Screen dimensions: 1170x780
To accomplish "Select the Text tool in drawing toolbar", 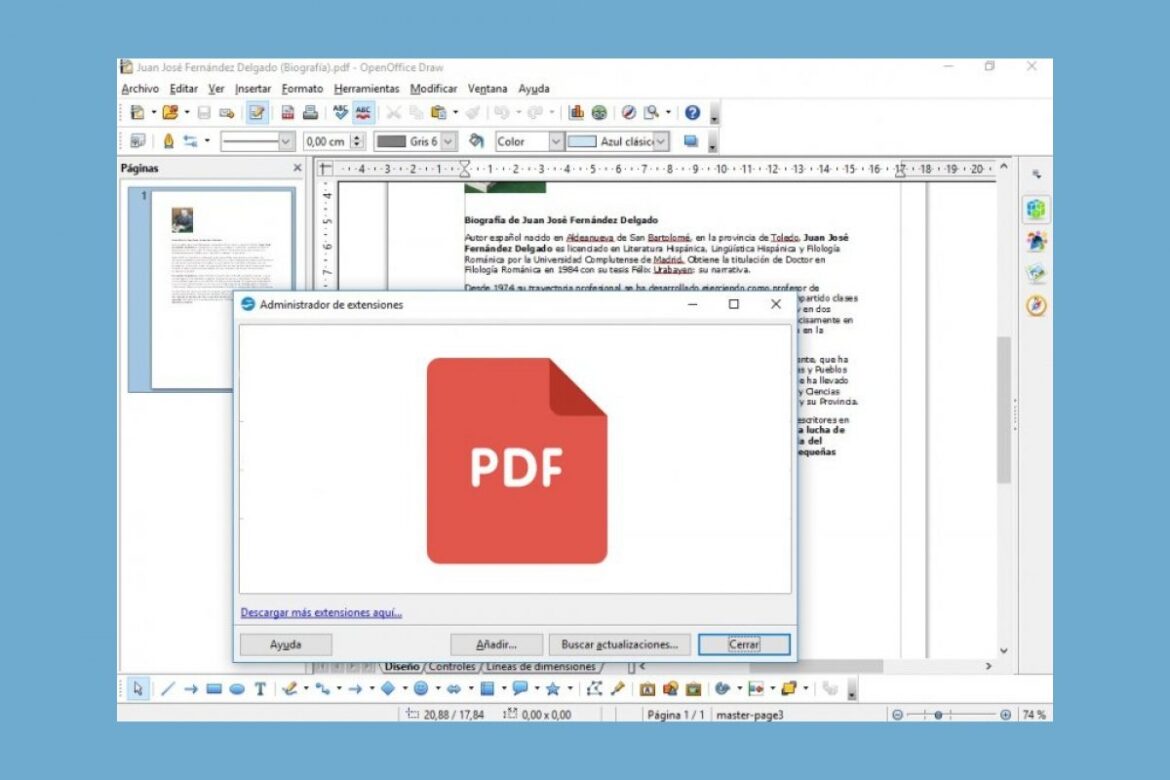I will pyautogui.click(x=260, y=689).
